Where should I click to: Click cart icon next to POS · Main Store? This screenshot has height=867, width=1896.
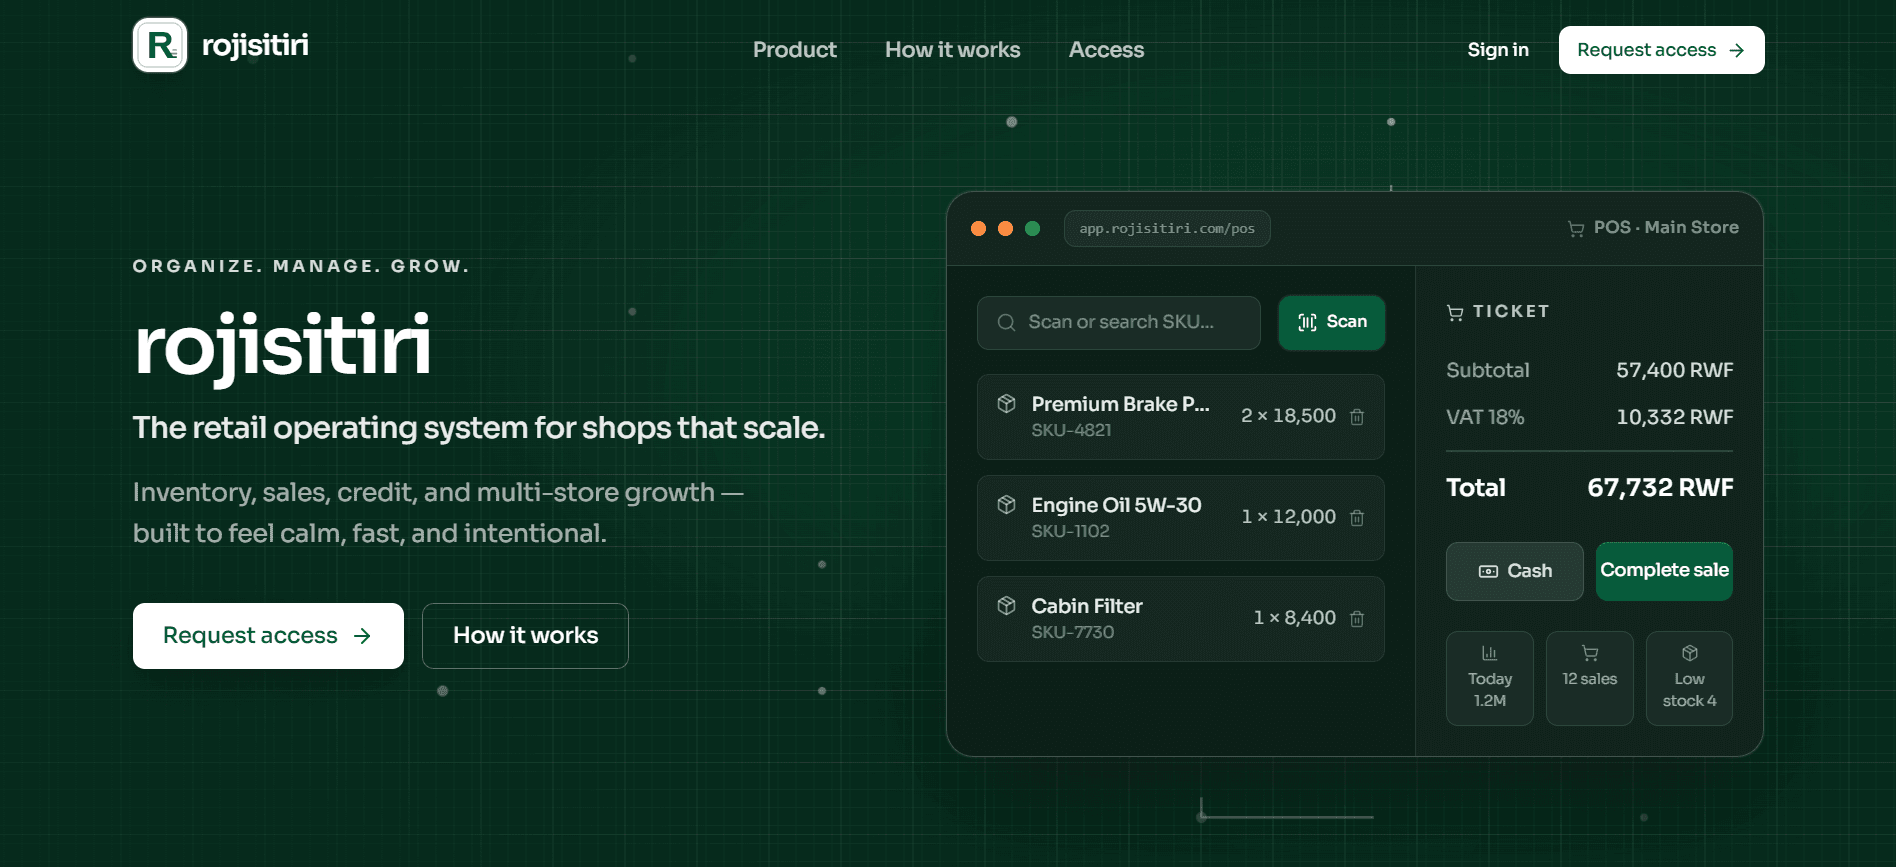(x=1576, y=229)
